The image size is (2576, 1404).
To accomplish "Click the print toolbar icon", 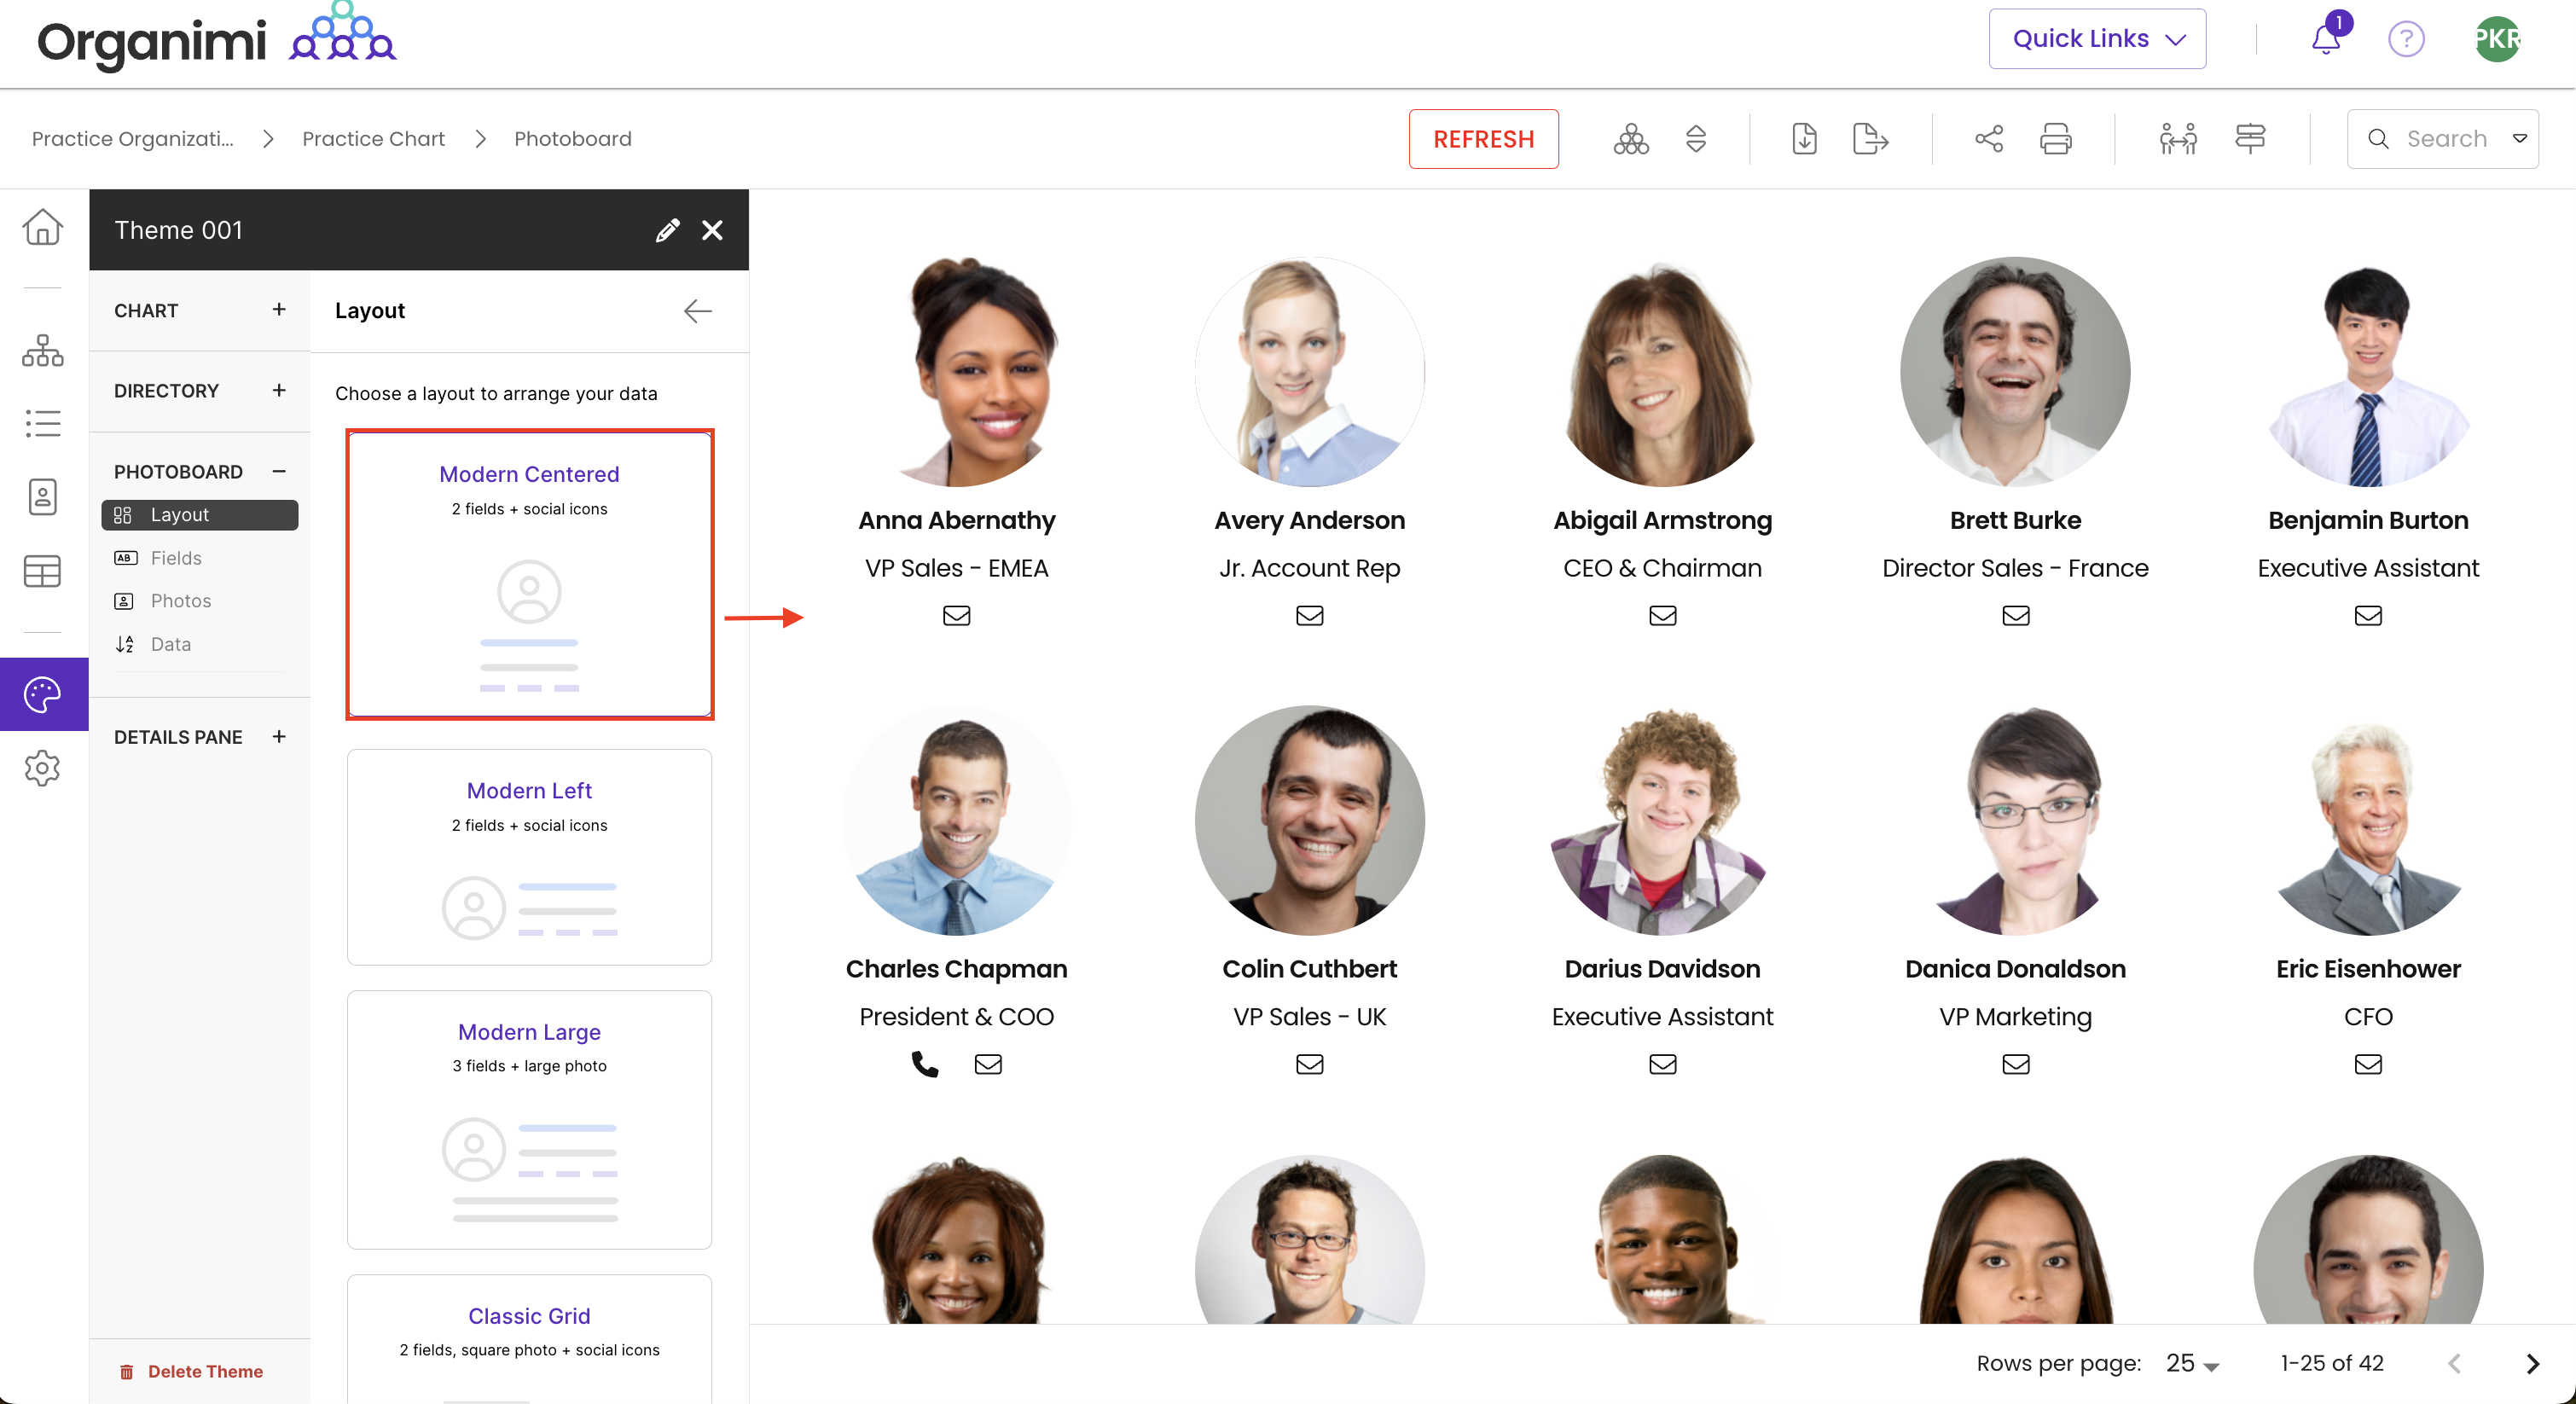I will tap(2055, 139).
